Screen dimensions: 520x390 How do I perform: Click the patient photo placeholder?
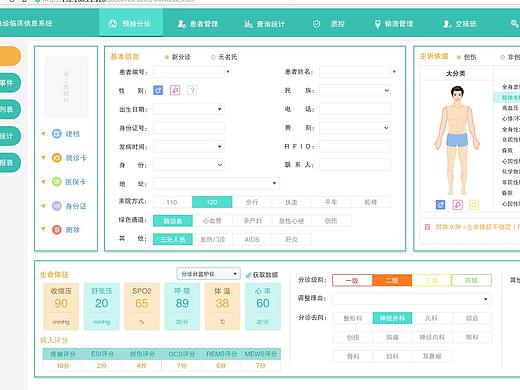[x=66, y=87]
